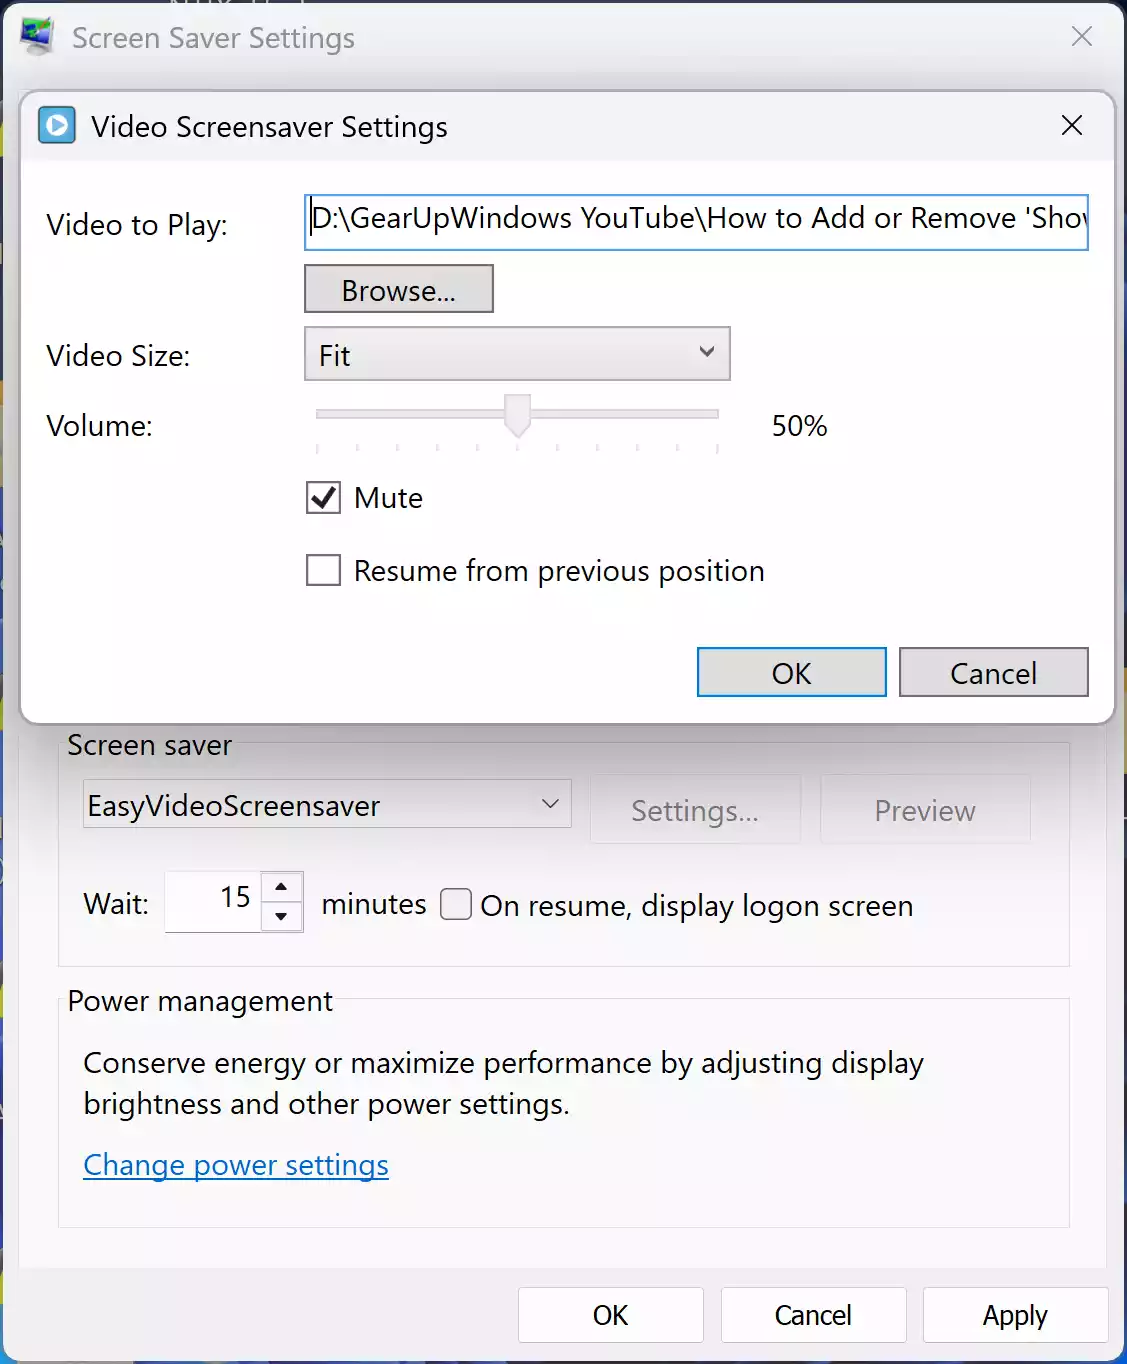Viewport: 1127px width, 1364px height.
Task: Expand the Fit size options list
Action: (707, 353)
